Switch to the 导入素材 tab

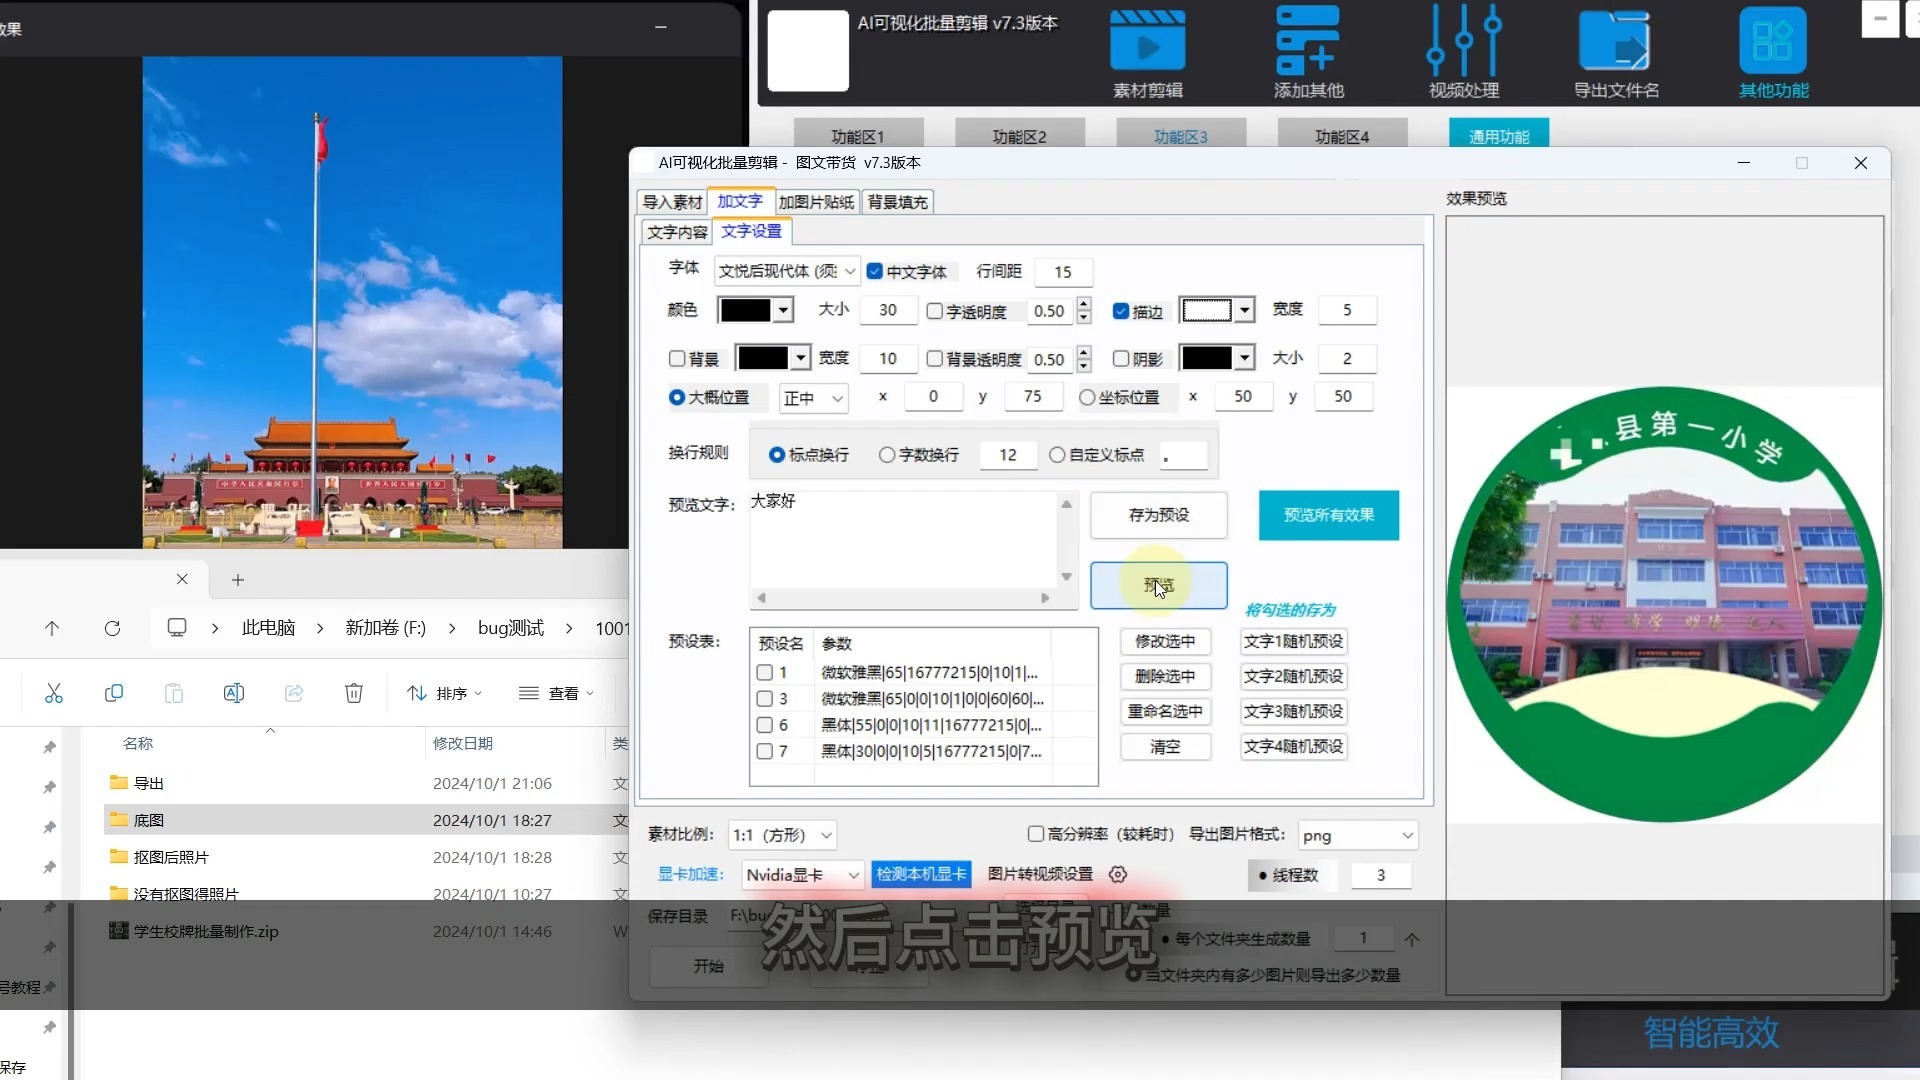(672, 202)
